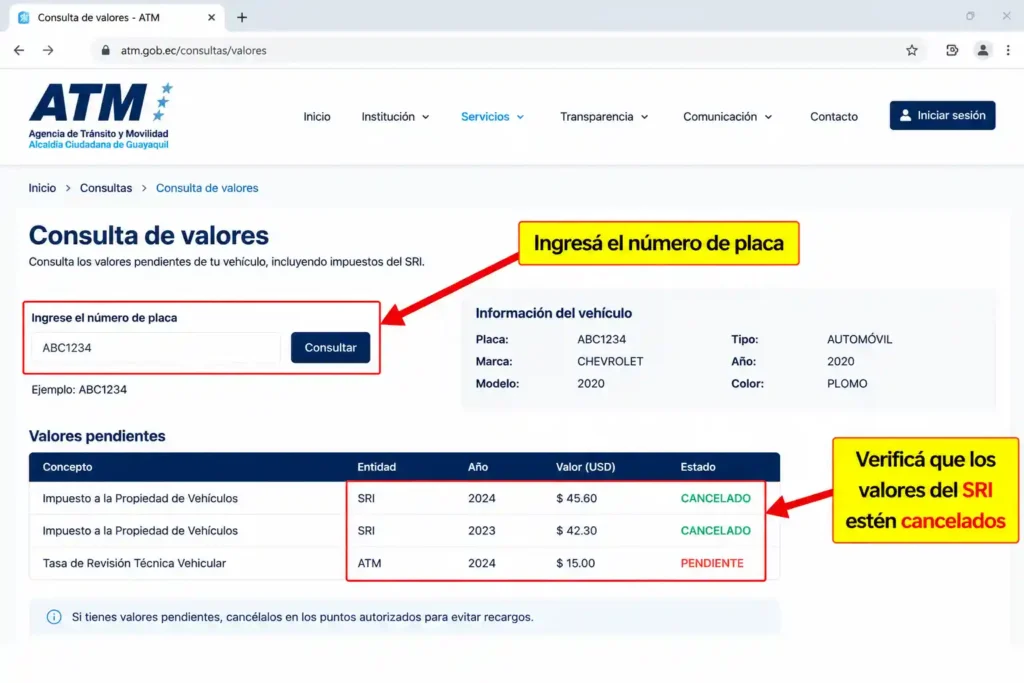Click the padlock site info icon

[x=105, y=50]
